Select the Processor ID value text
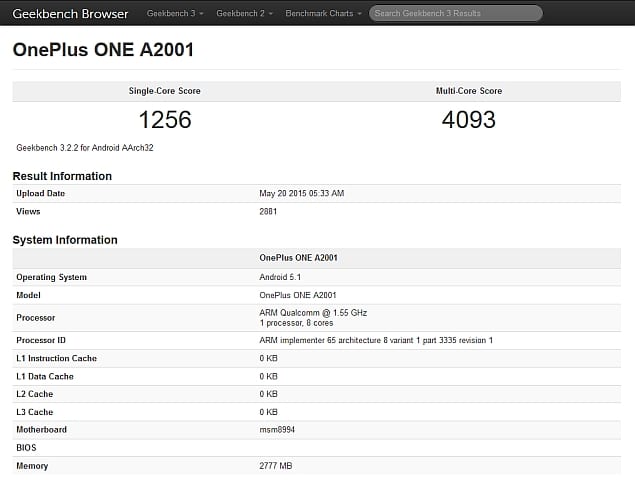 [x=375, y=340]
